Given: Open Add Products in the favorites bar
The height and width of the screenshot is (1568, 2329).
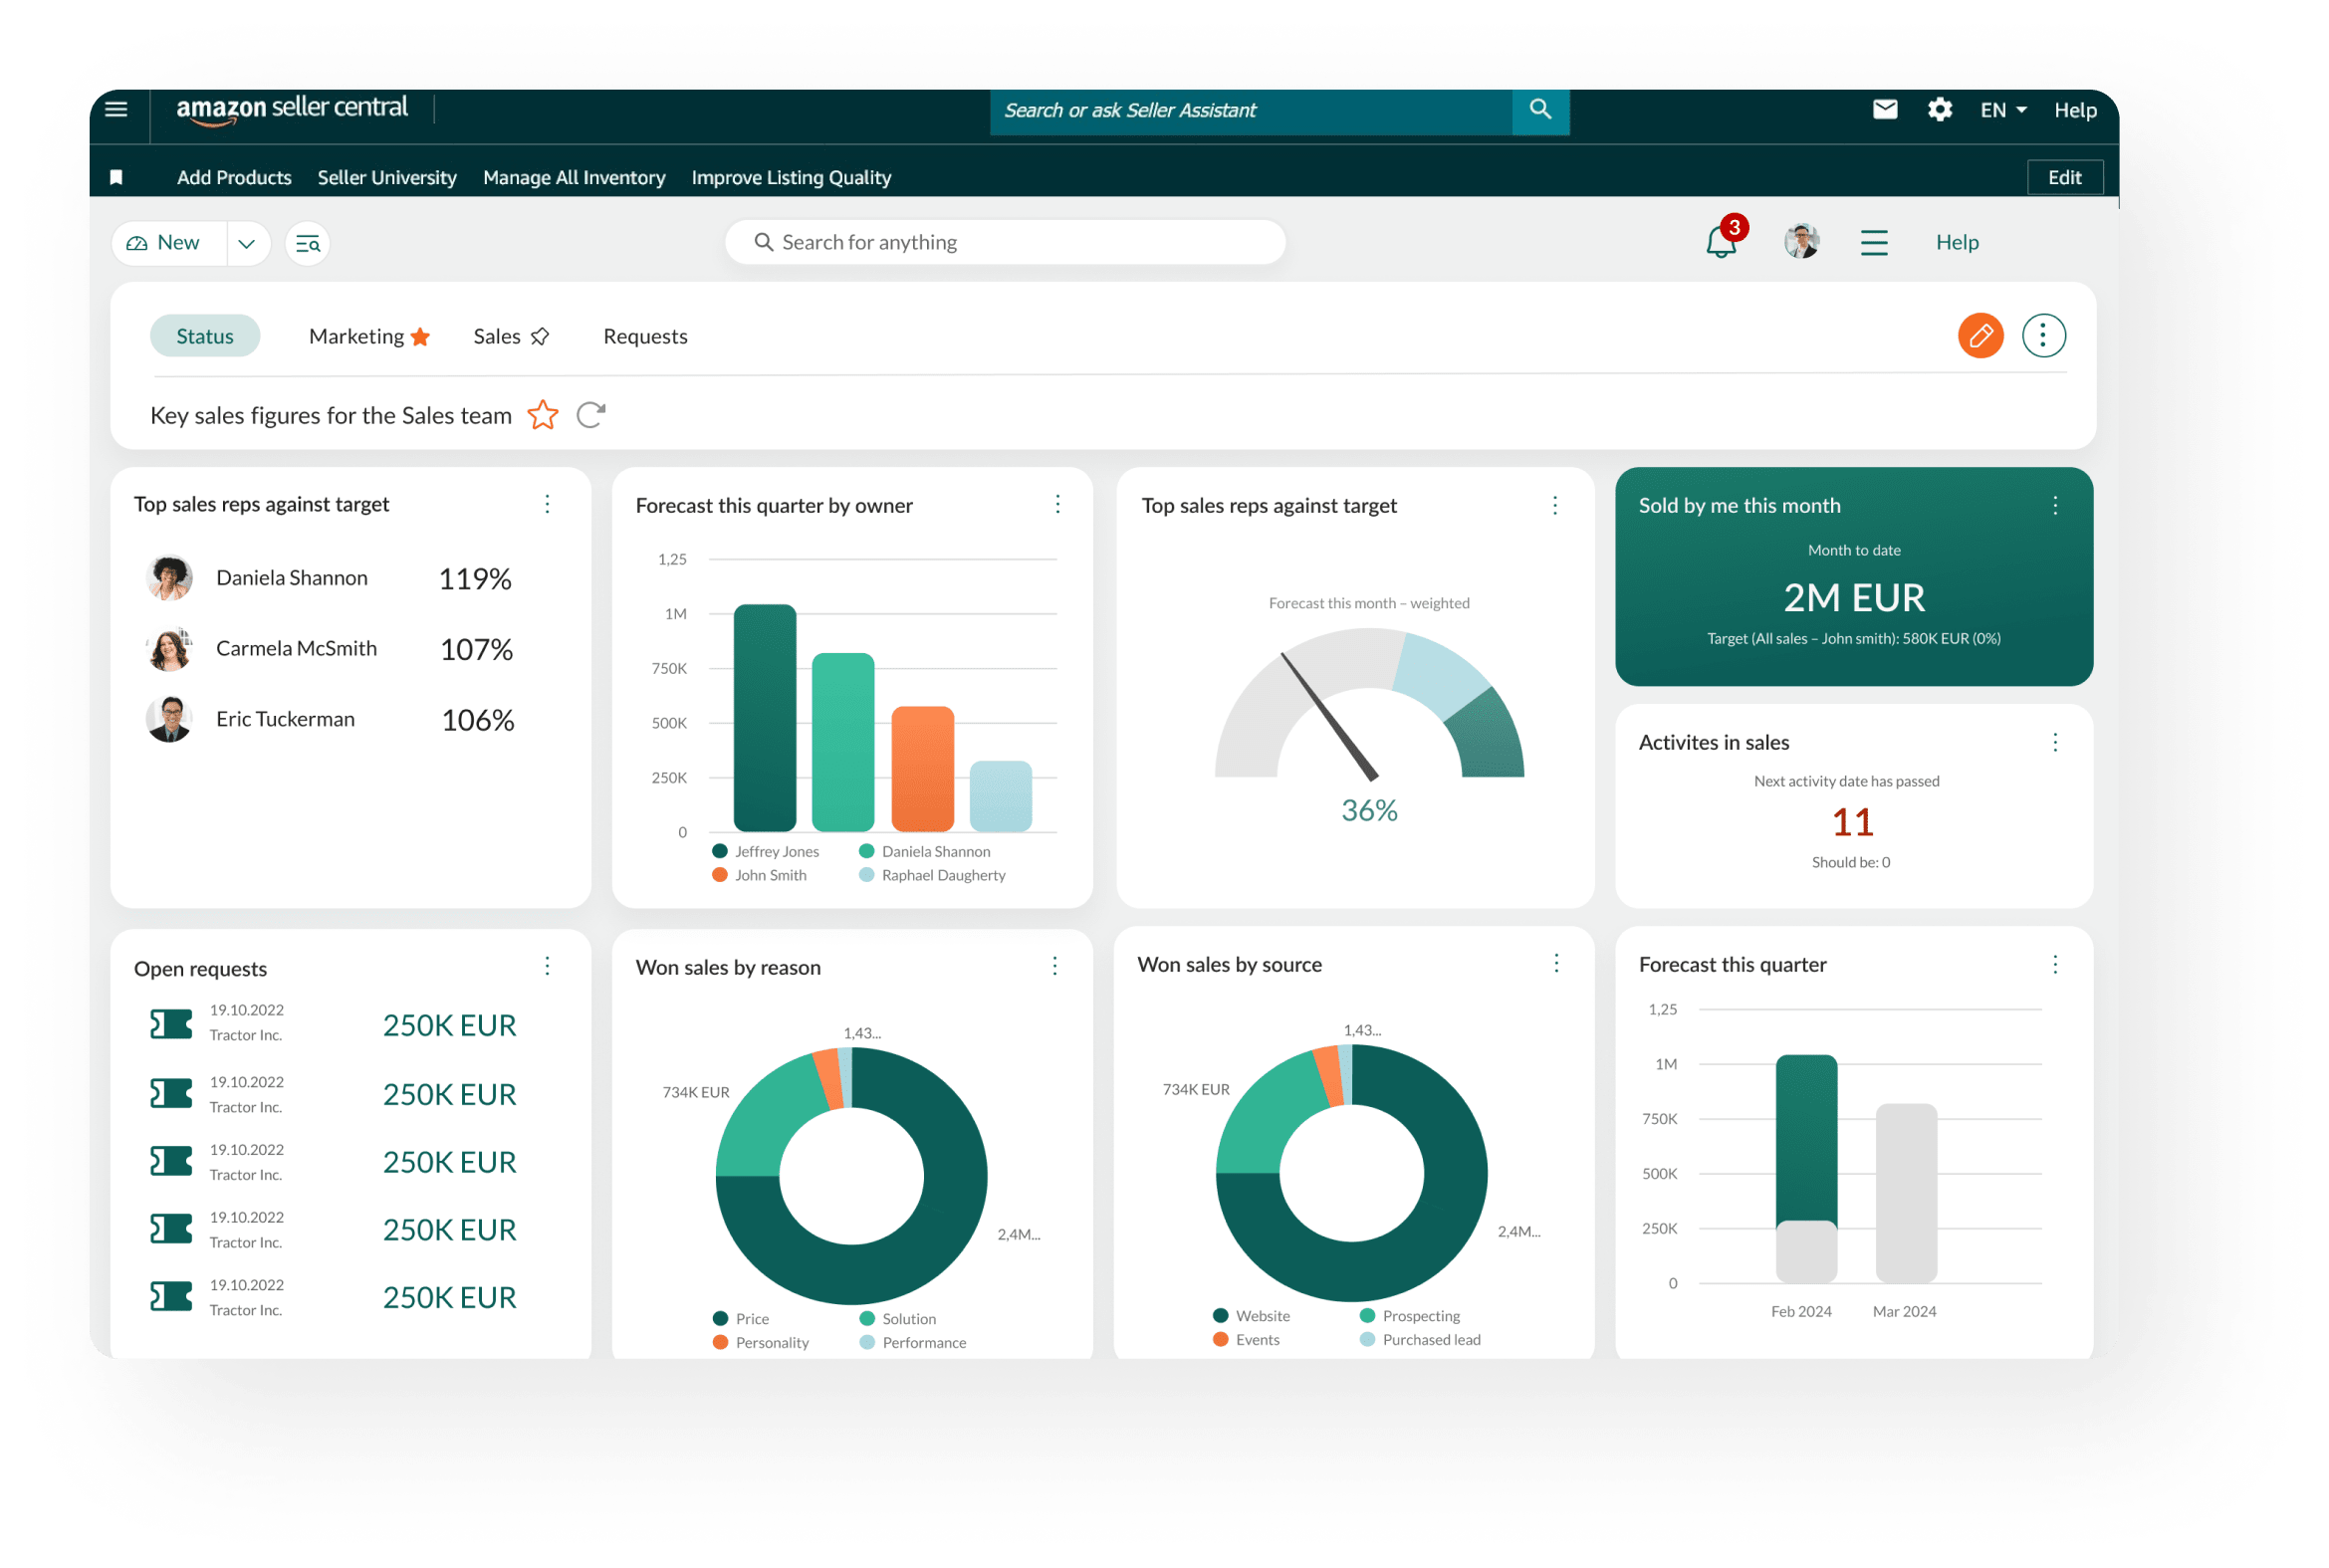Looking at the screenshot, I should pyautogui.click(x=234, y=177).
